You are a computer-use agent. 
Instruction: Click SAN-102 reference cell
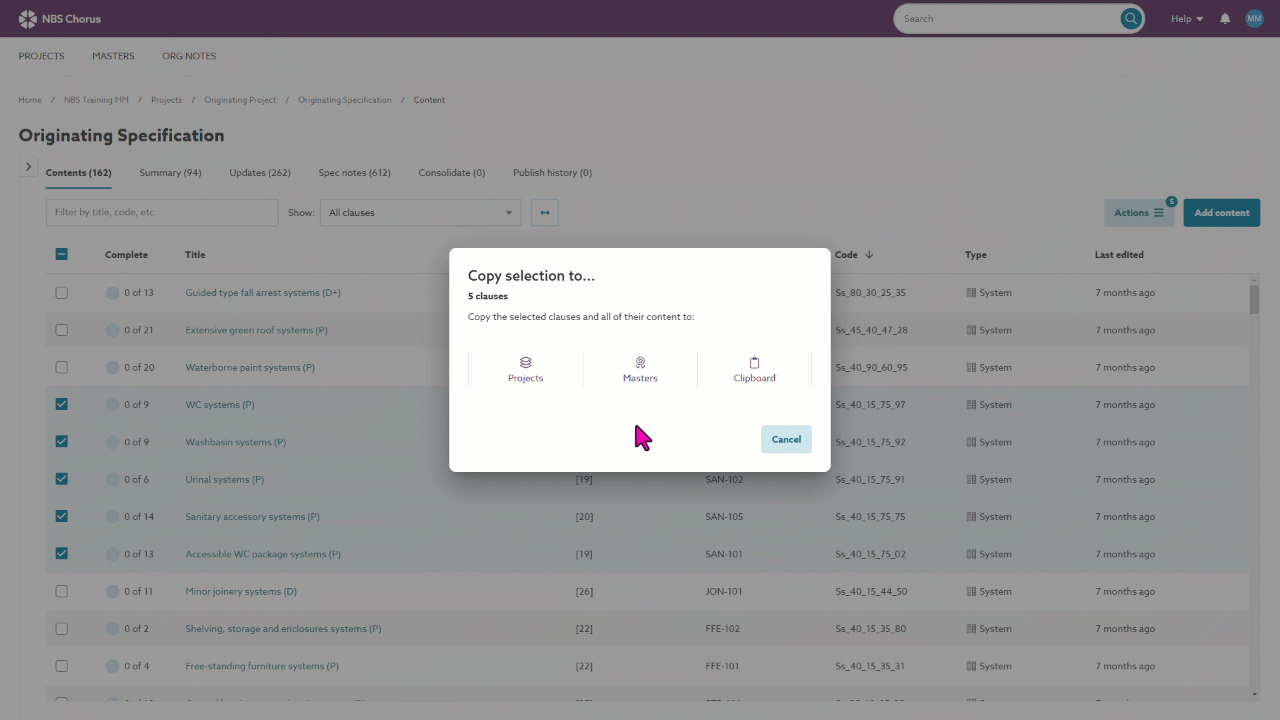(724, 479)
